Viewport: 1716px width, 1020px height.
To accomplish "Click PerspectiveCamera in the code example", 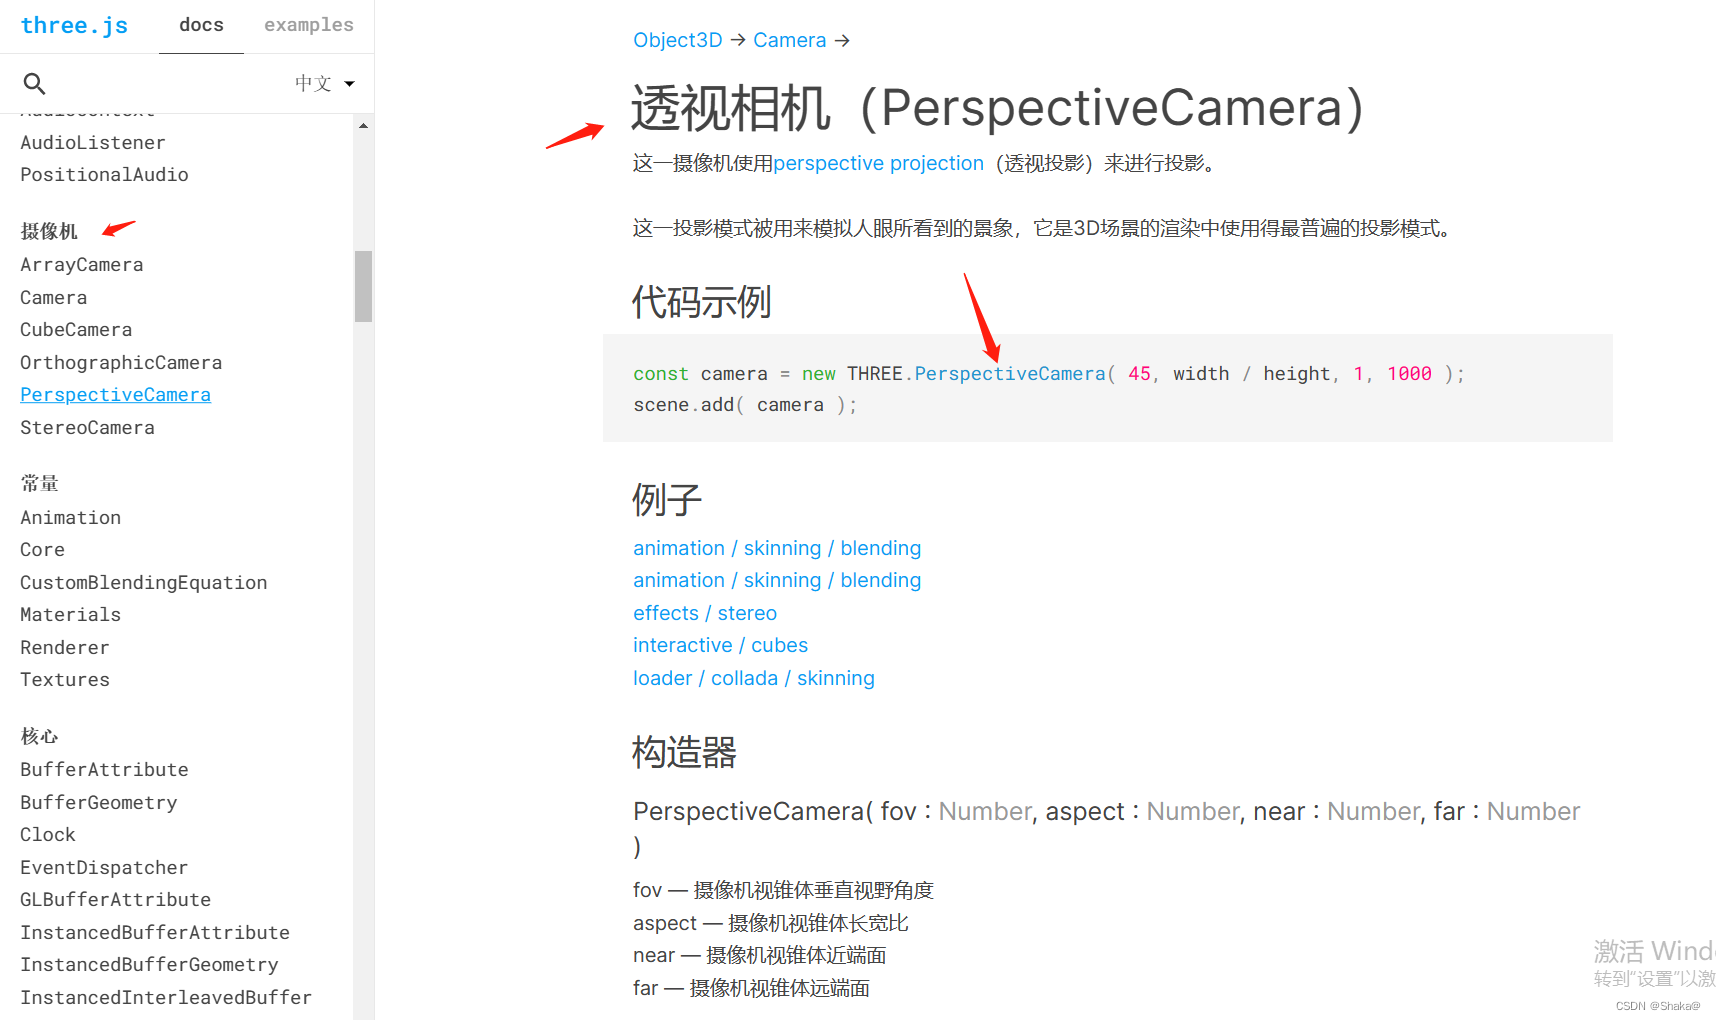I will tap(1010, 374).
